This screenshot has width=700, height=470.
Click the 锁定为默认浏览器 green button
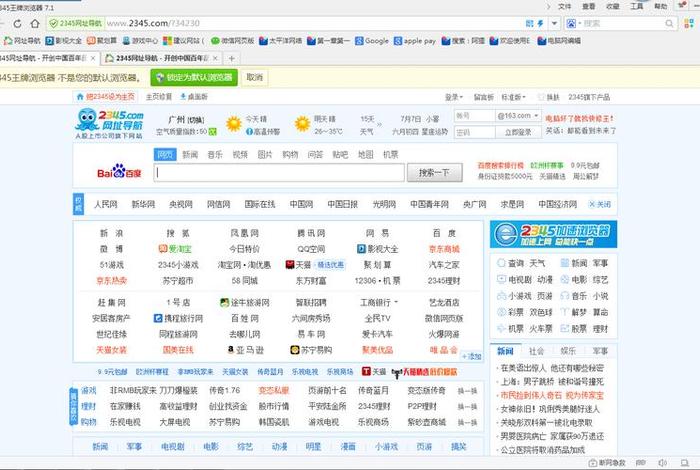pos(194,77)
